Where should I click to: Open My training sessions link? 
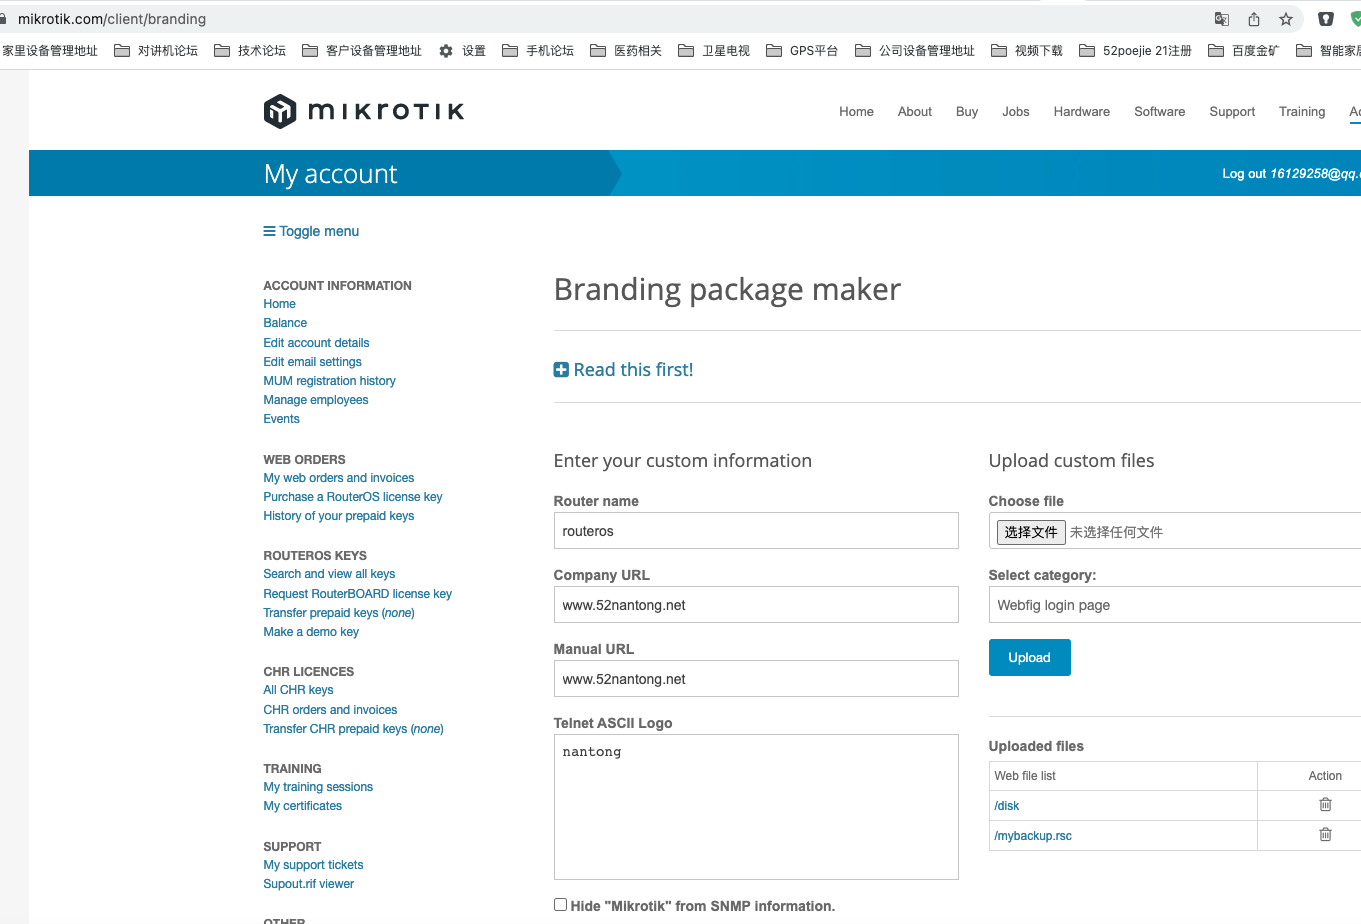318,787
